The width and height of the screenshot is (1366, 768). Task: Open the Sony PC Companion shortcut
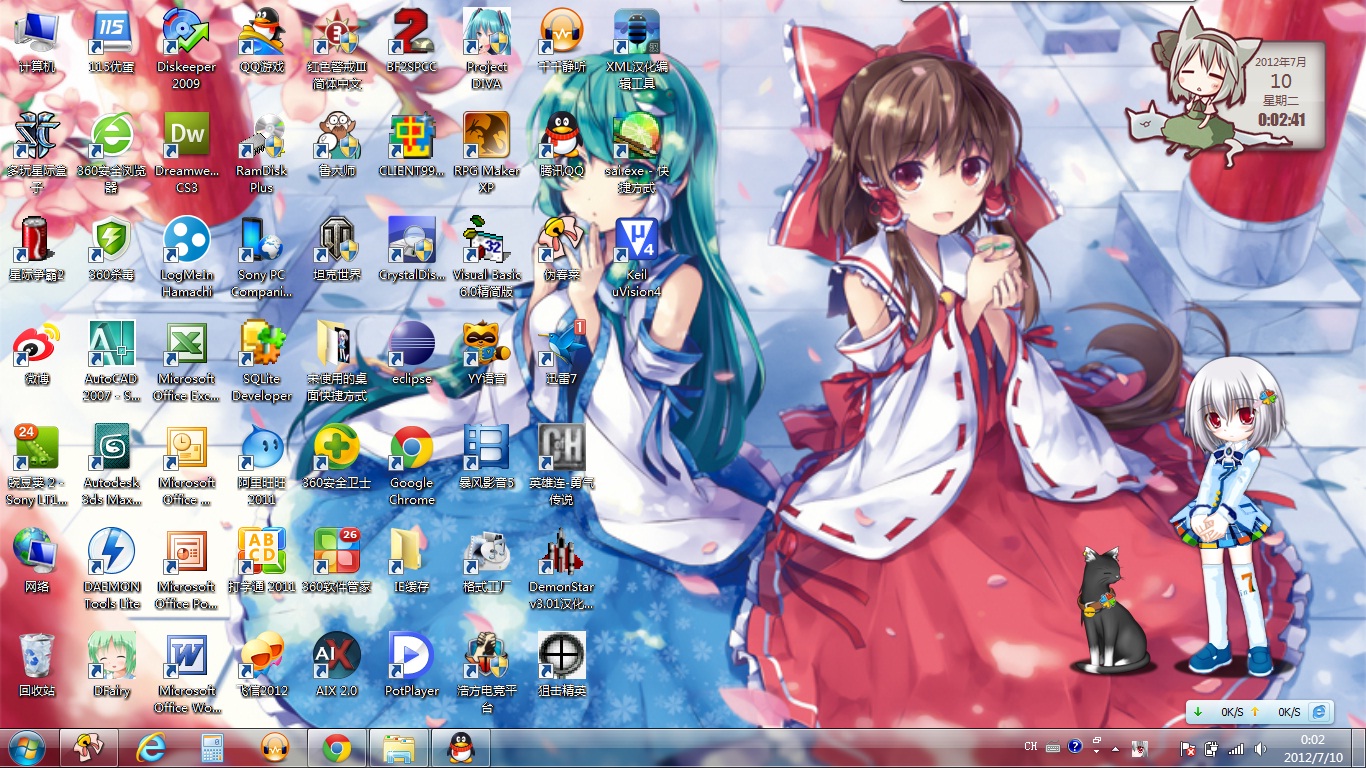(x=262, y=256)
